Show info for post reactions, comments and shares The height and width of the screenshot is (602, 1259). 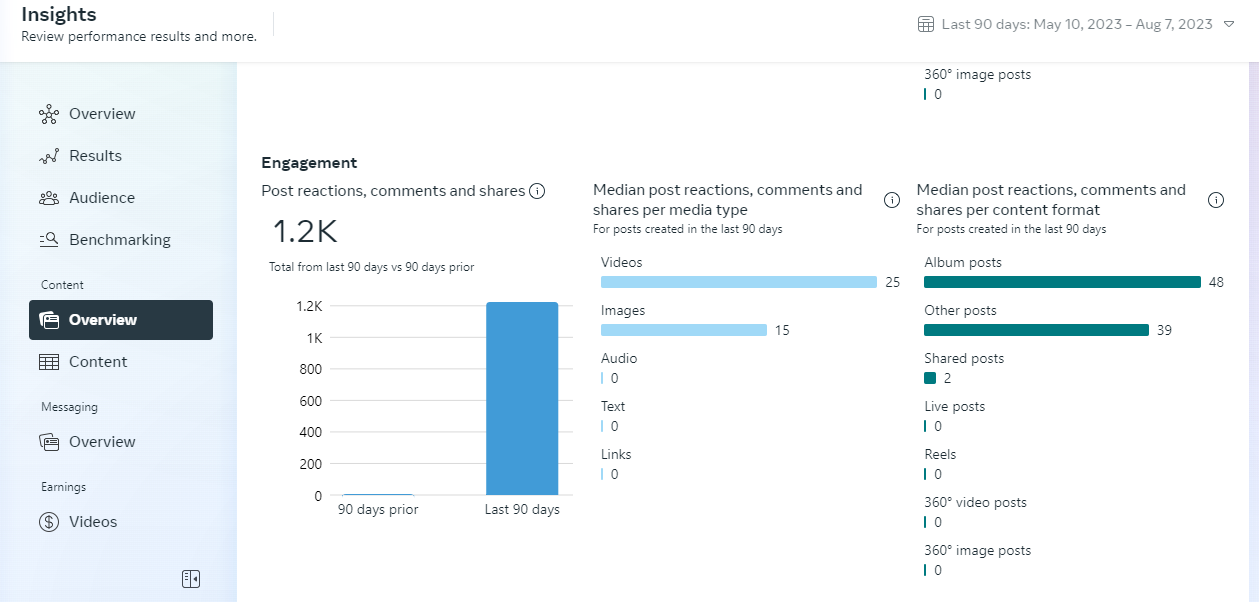[537, 191]
